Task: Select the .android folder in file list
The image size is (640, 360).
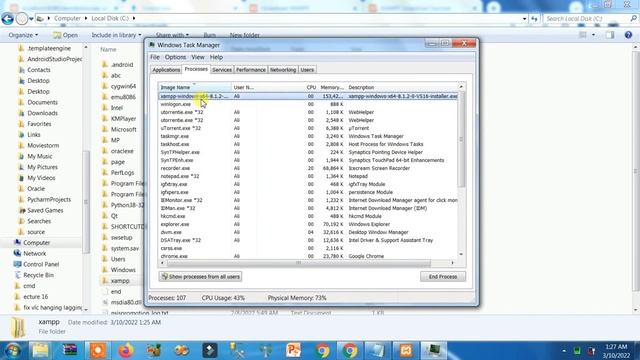Action: point(122,64)
